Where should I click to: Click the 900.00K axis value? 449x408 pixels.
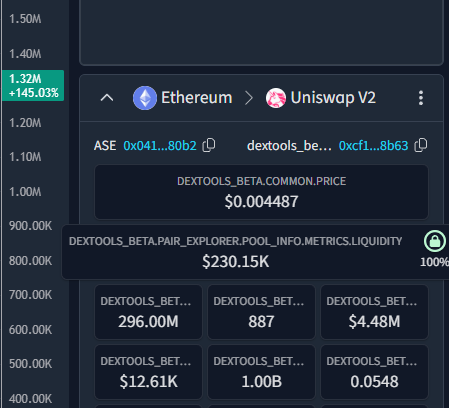click(x=30, y=226)
